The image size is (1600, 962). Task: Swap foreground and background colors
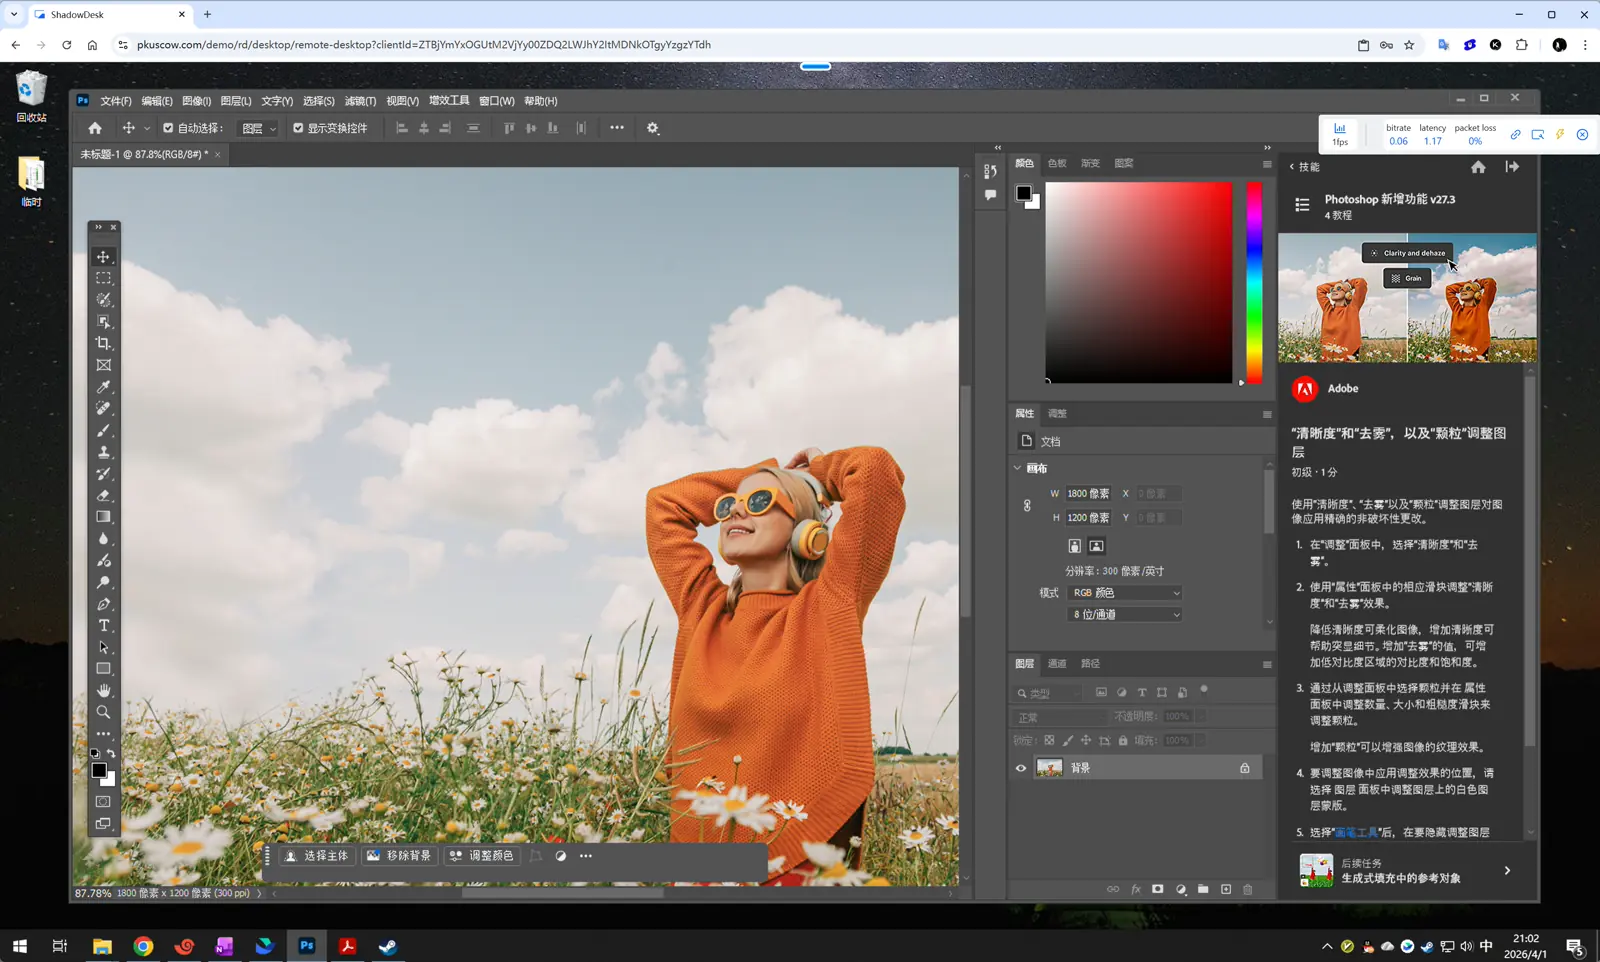pyautogui.click(x=112, y=754)
